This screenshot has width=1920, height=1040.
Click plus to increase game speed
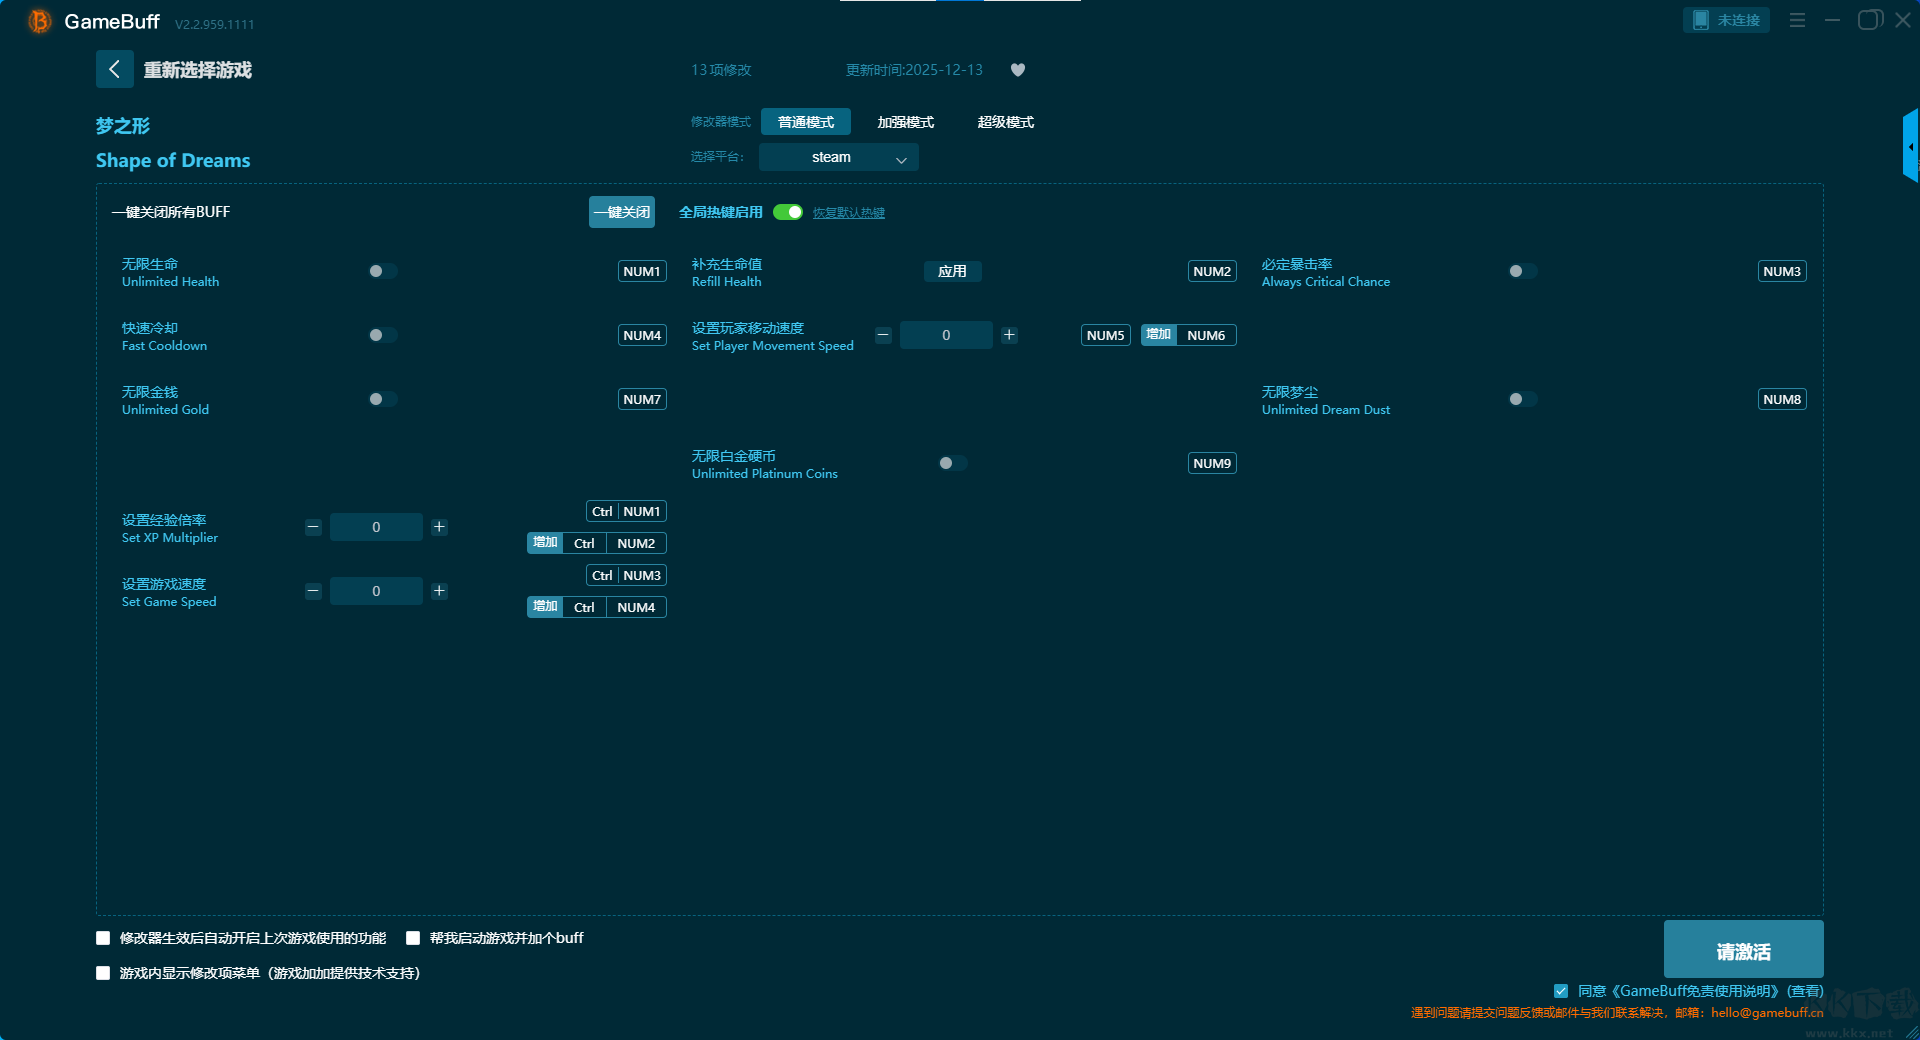[439, 591]
